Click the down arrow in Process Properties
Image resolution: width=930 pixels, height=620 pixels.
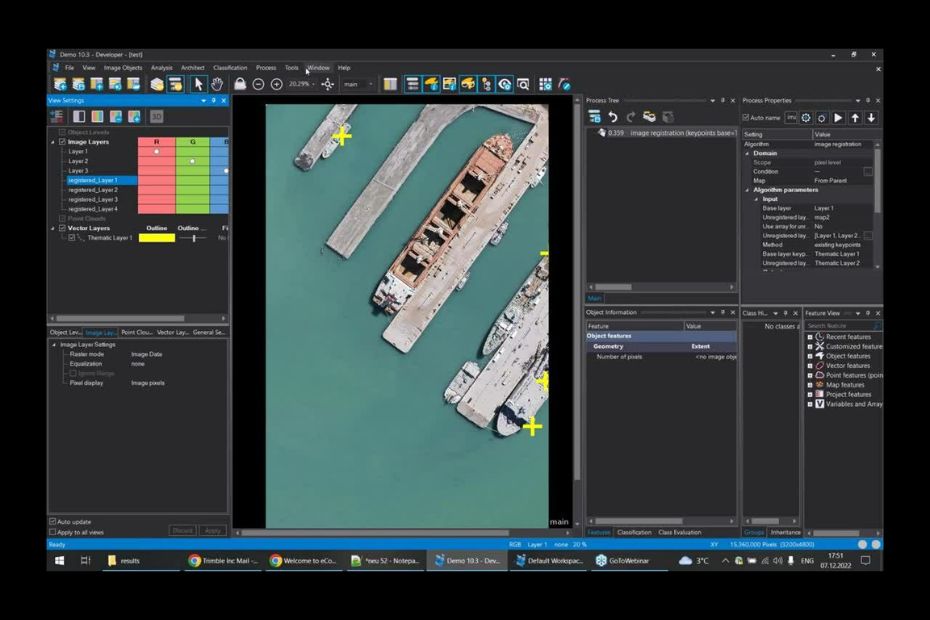(x=871, y=117)
